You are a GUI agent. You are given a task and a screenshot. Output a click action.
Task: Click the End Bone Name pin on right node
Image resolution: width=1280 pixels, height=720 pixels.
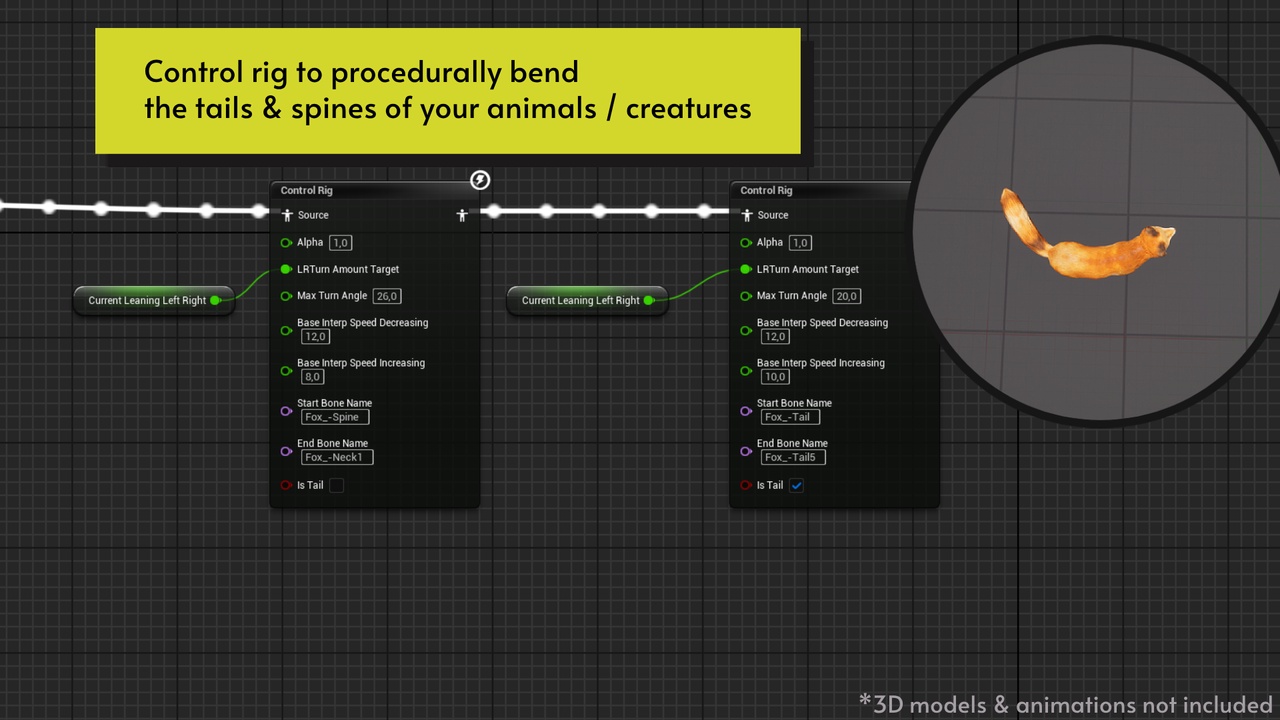click(746, 451)
